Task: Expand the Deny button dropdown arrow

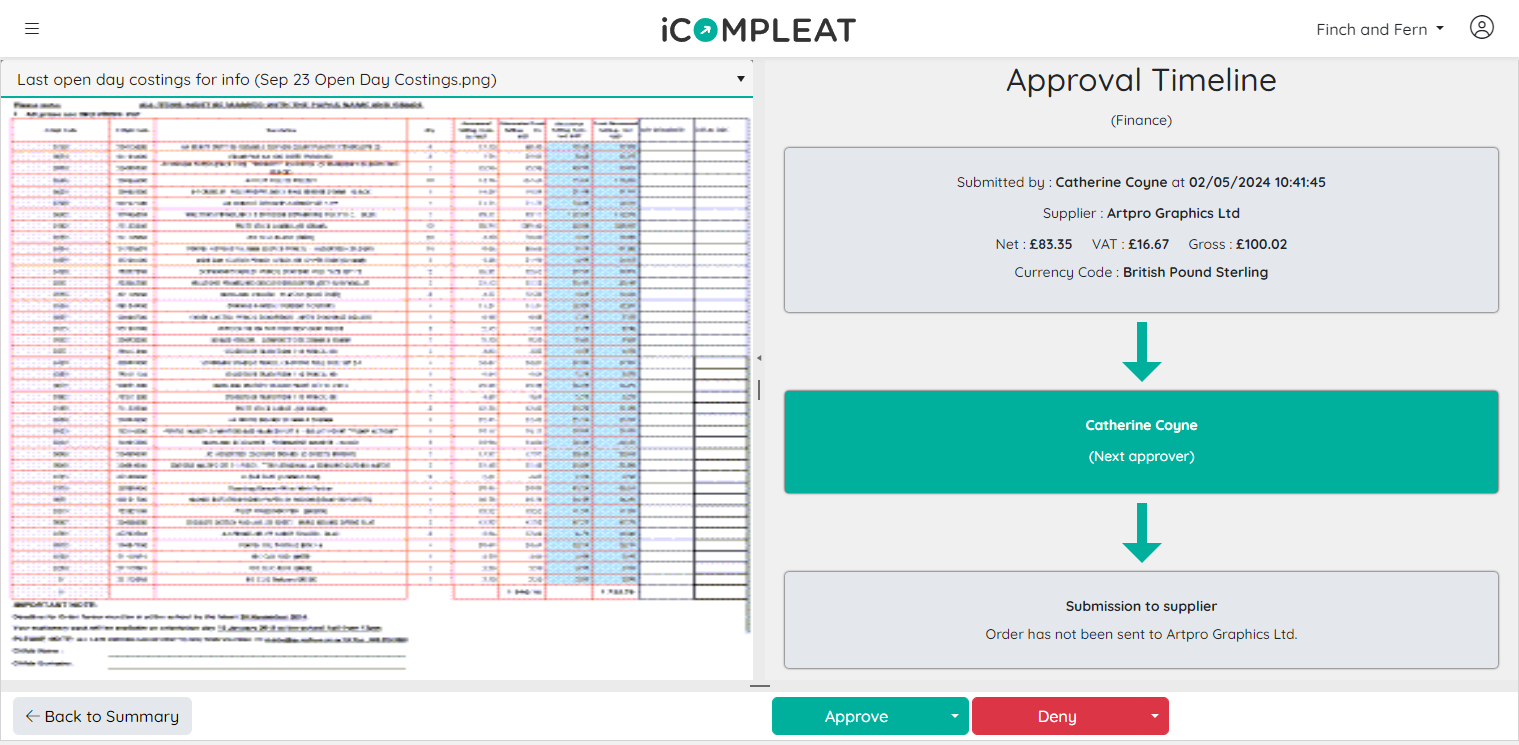Action: coord(1155,716)
